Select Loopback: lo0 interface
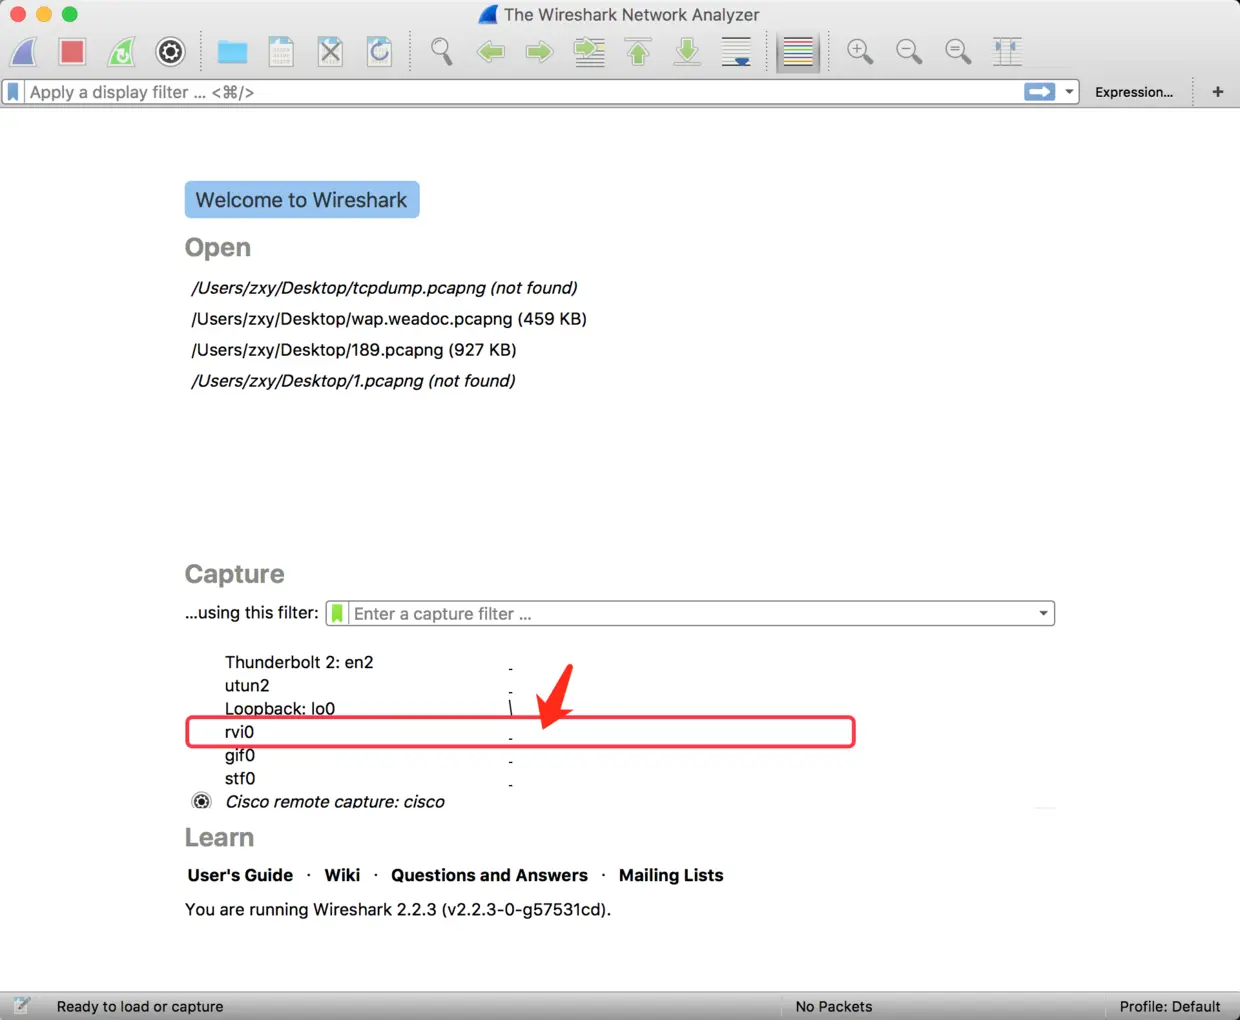The image size is (1240, 1020). (x=280, y=708)
